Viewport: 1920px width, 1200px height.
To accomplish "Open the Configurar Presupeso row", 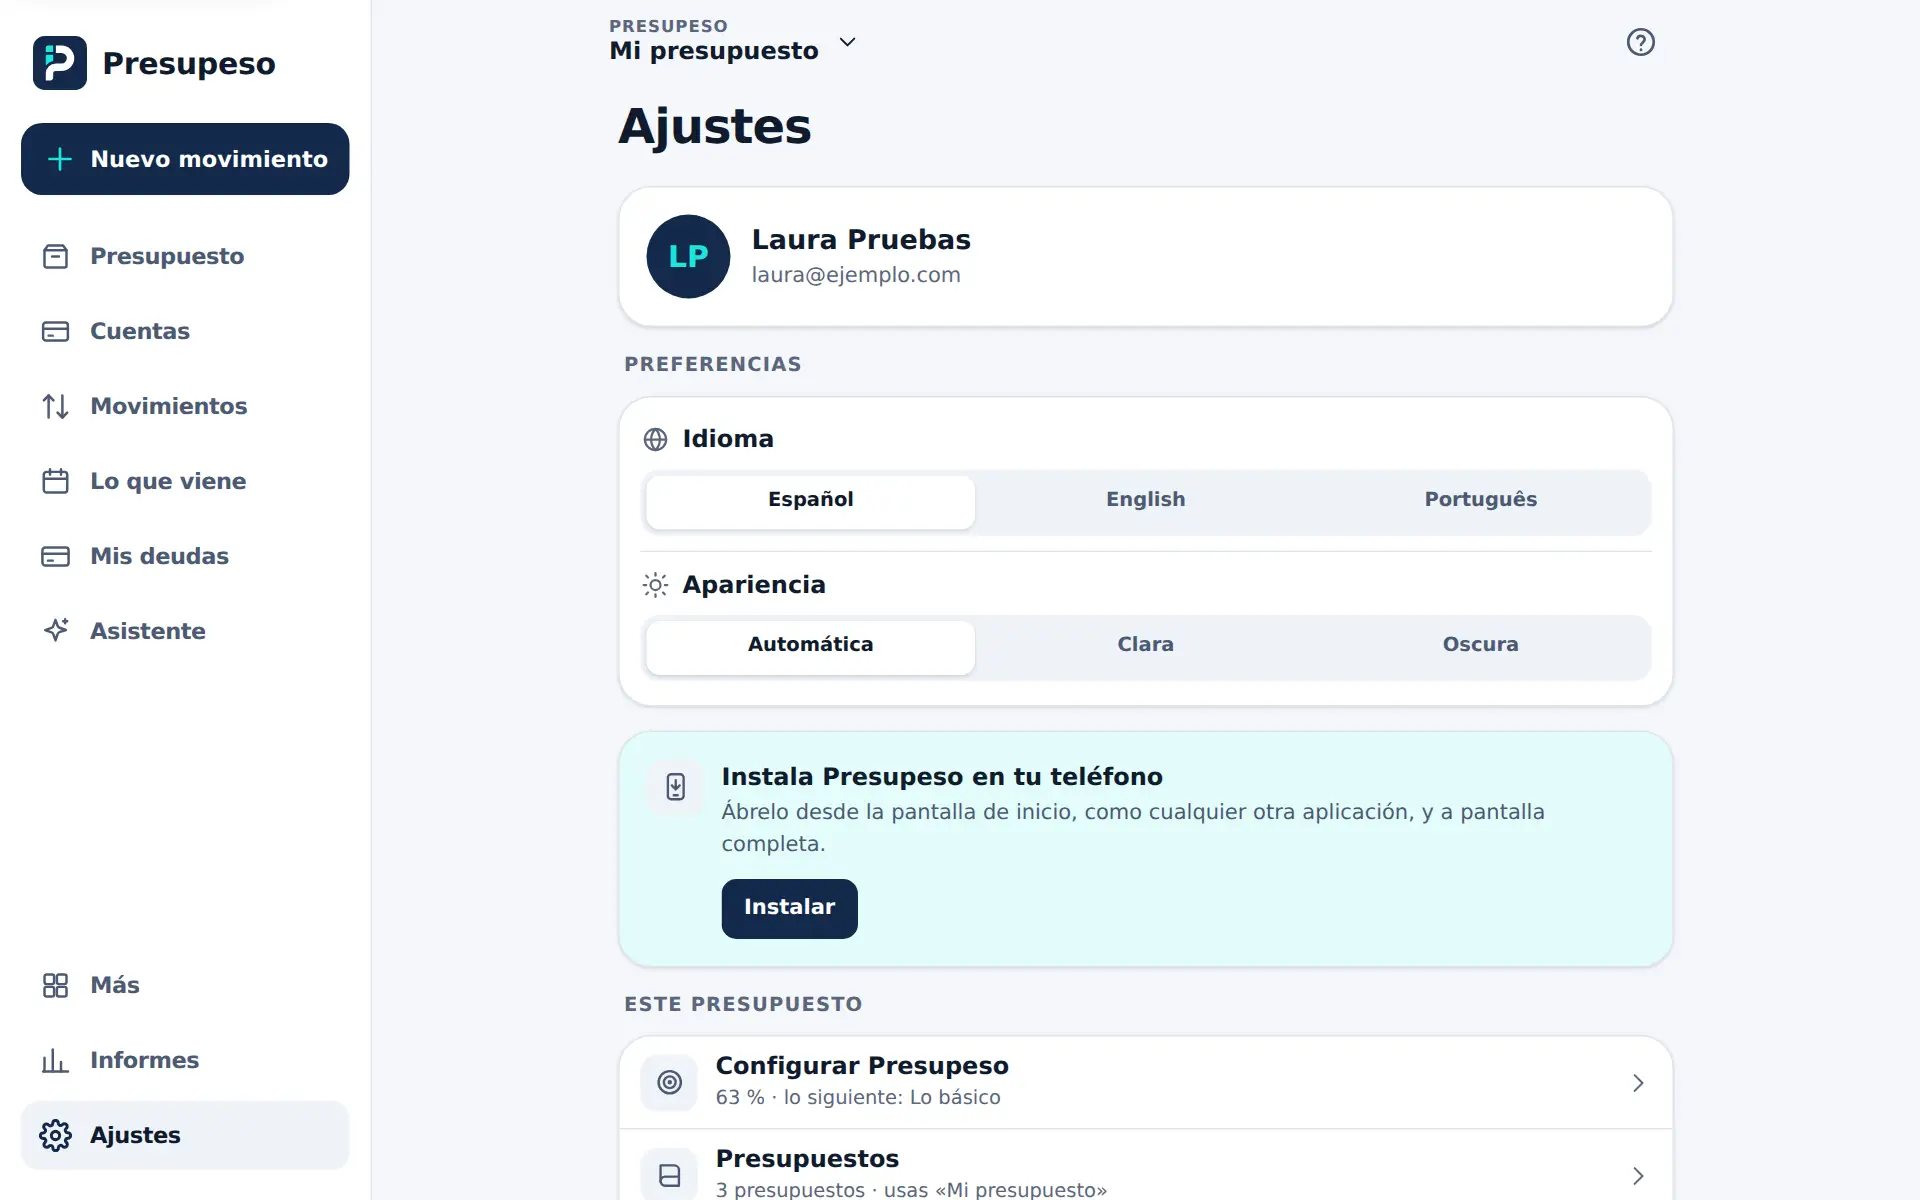I will pos(1145,1082).
